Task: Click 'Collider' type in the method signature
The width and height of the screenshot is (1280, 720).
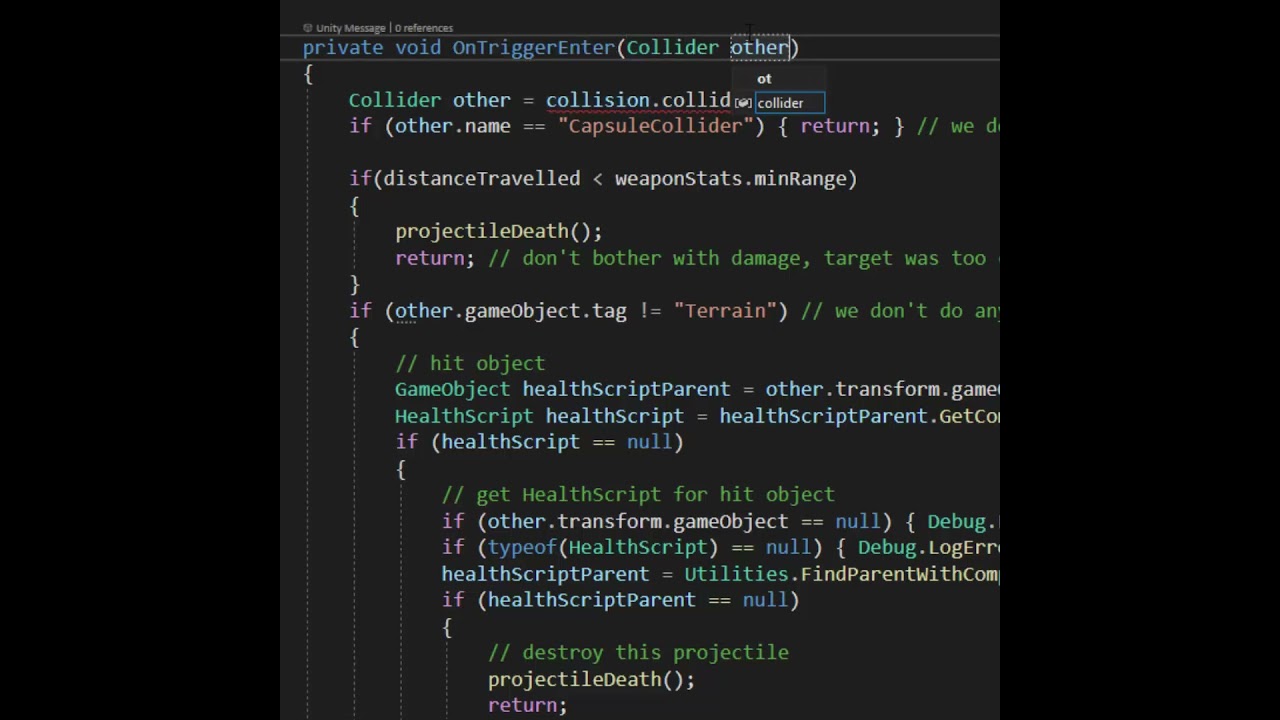Action: click(672, 47)
